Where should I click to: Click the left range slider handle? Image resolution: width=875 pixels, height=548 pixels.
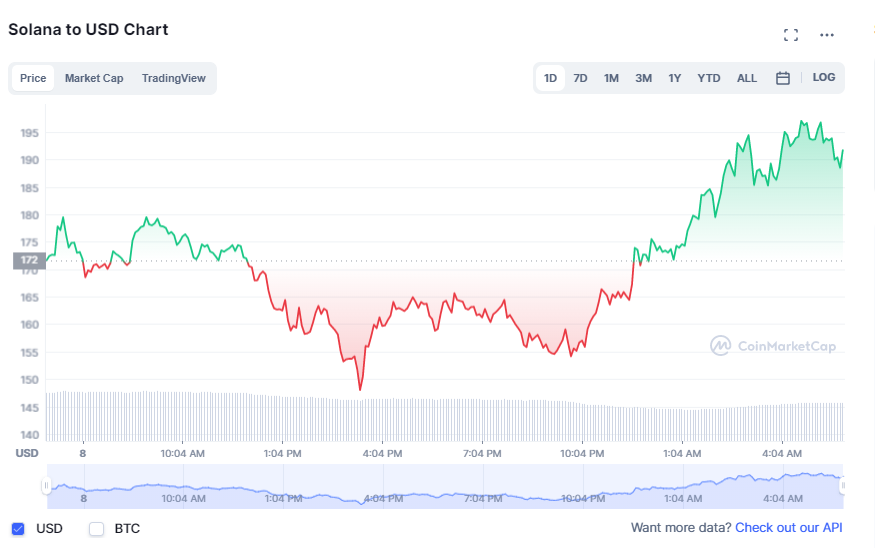45,486
